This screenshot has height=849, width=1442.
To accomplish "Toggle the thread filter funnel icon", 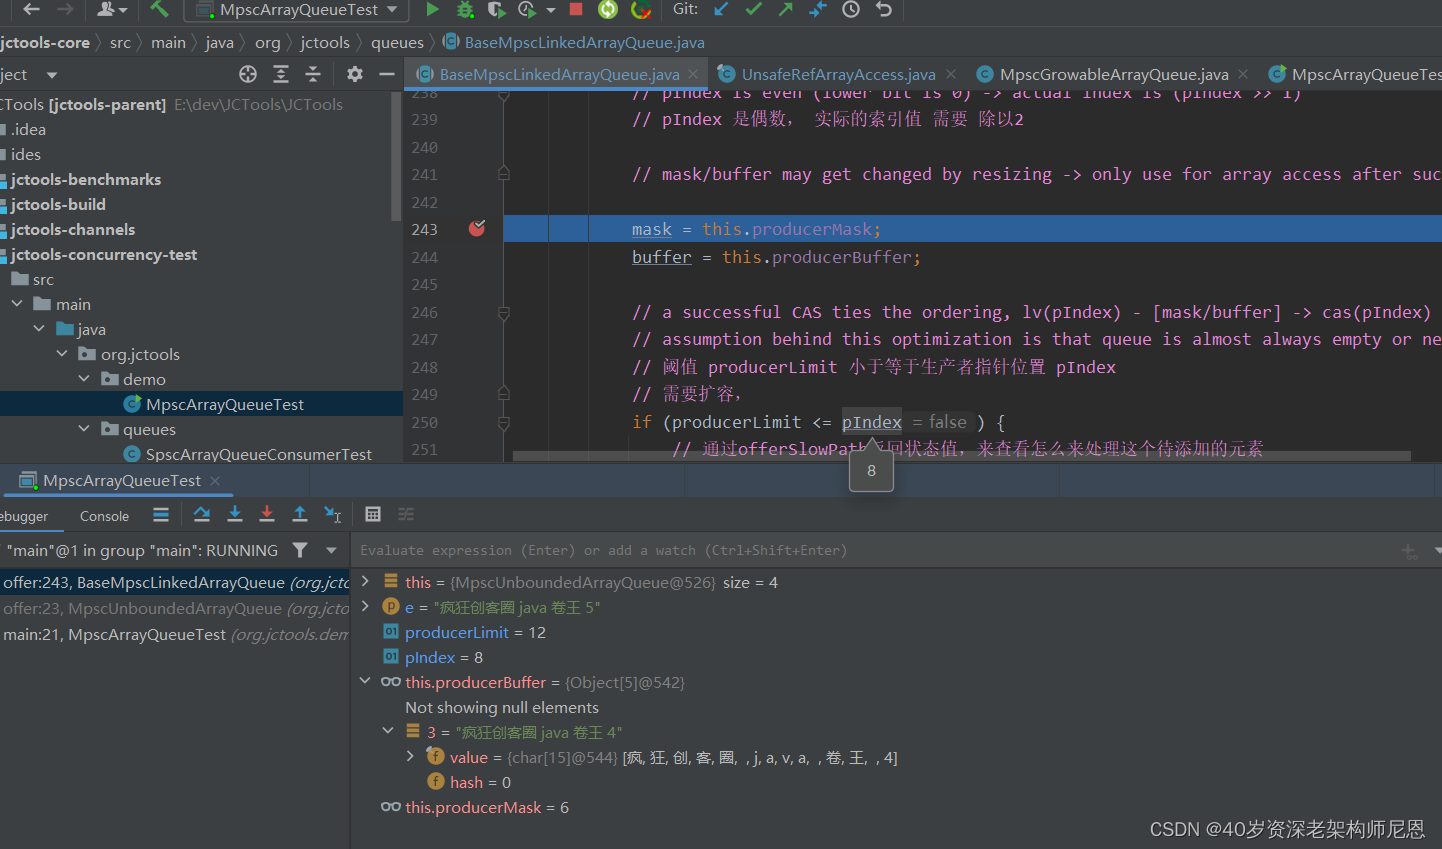I will click(x=300, y=550).
